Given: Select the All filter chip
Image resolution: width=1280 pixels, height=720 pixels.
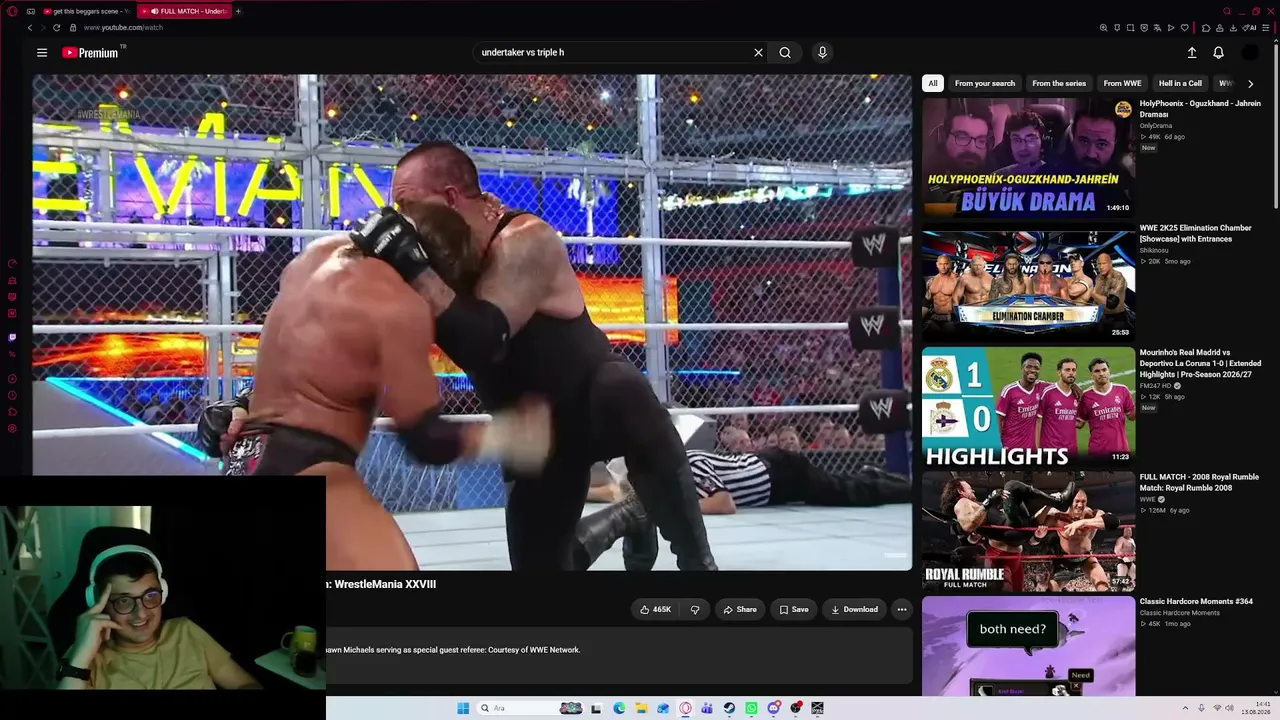Looking at the screenshot, I should point(933,84).
